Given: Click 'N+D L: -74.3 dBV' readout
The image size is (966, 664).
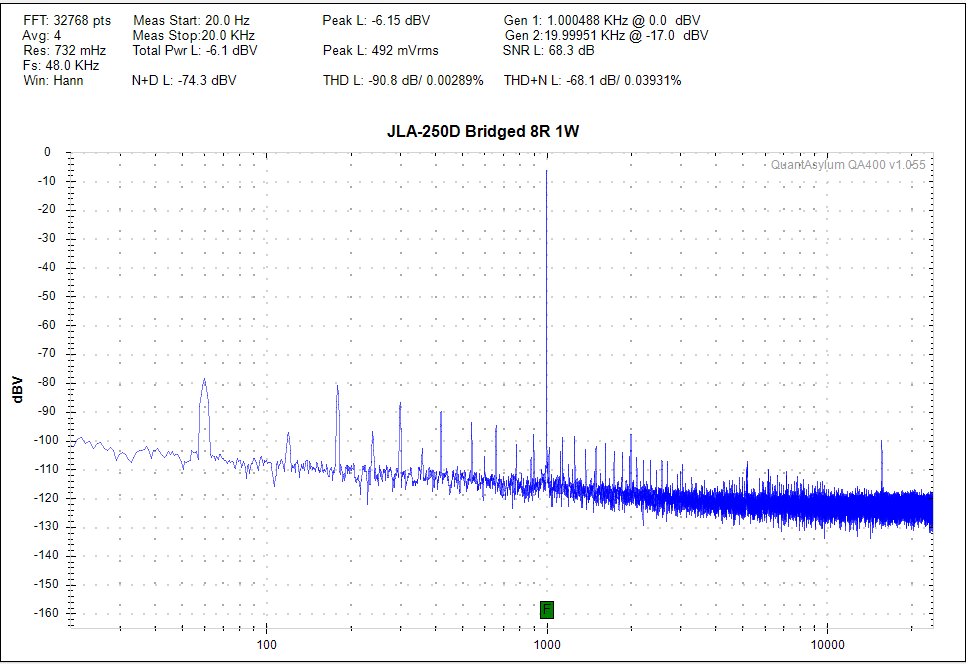Looking at the screenshot, I should (x=184, y=80).
